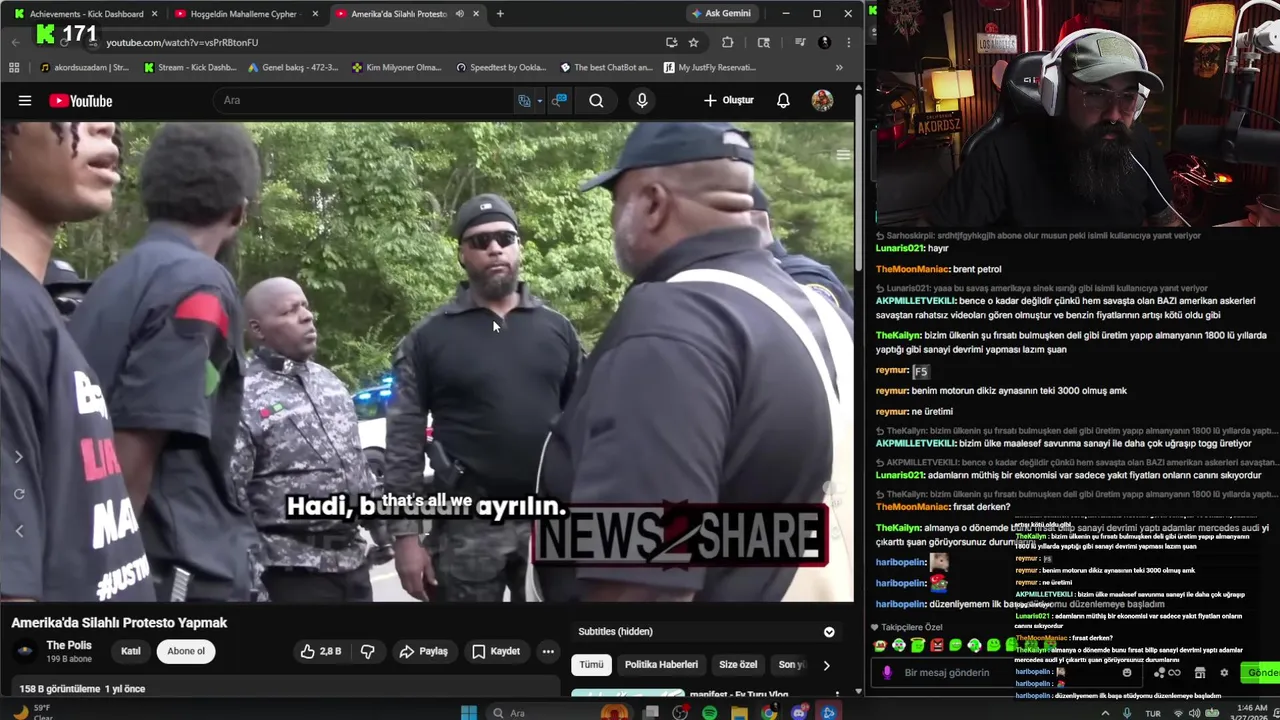Click the Oluştur create button
The image size is (1280, 720).
(729, 100)
